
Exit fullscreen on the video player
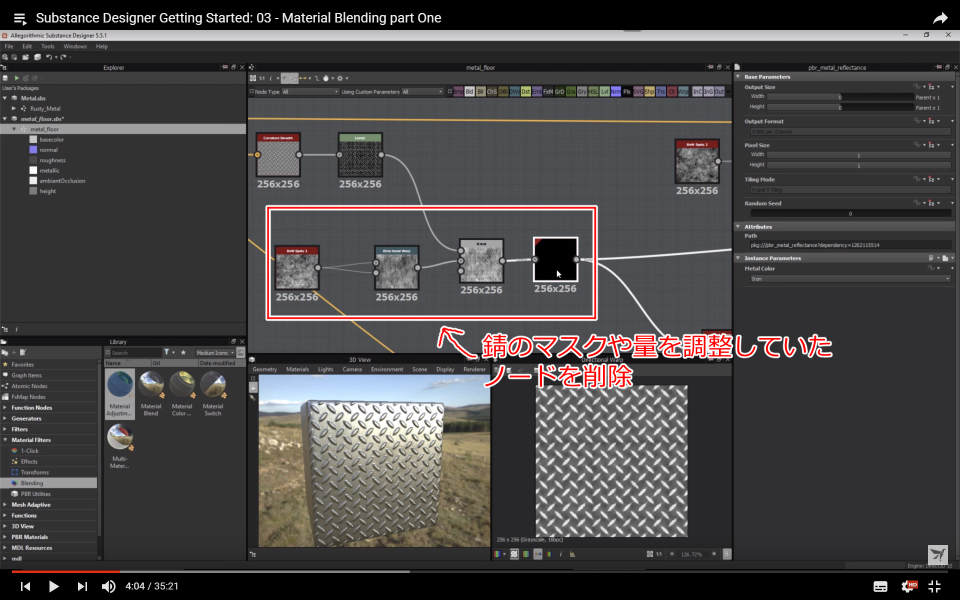pyautogui.click(x=934, y=586)
